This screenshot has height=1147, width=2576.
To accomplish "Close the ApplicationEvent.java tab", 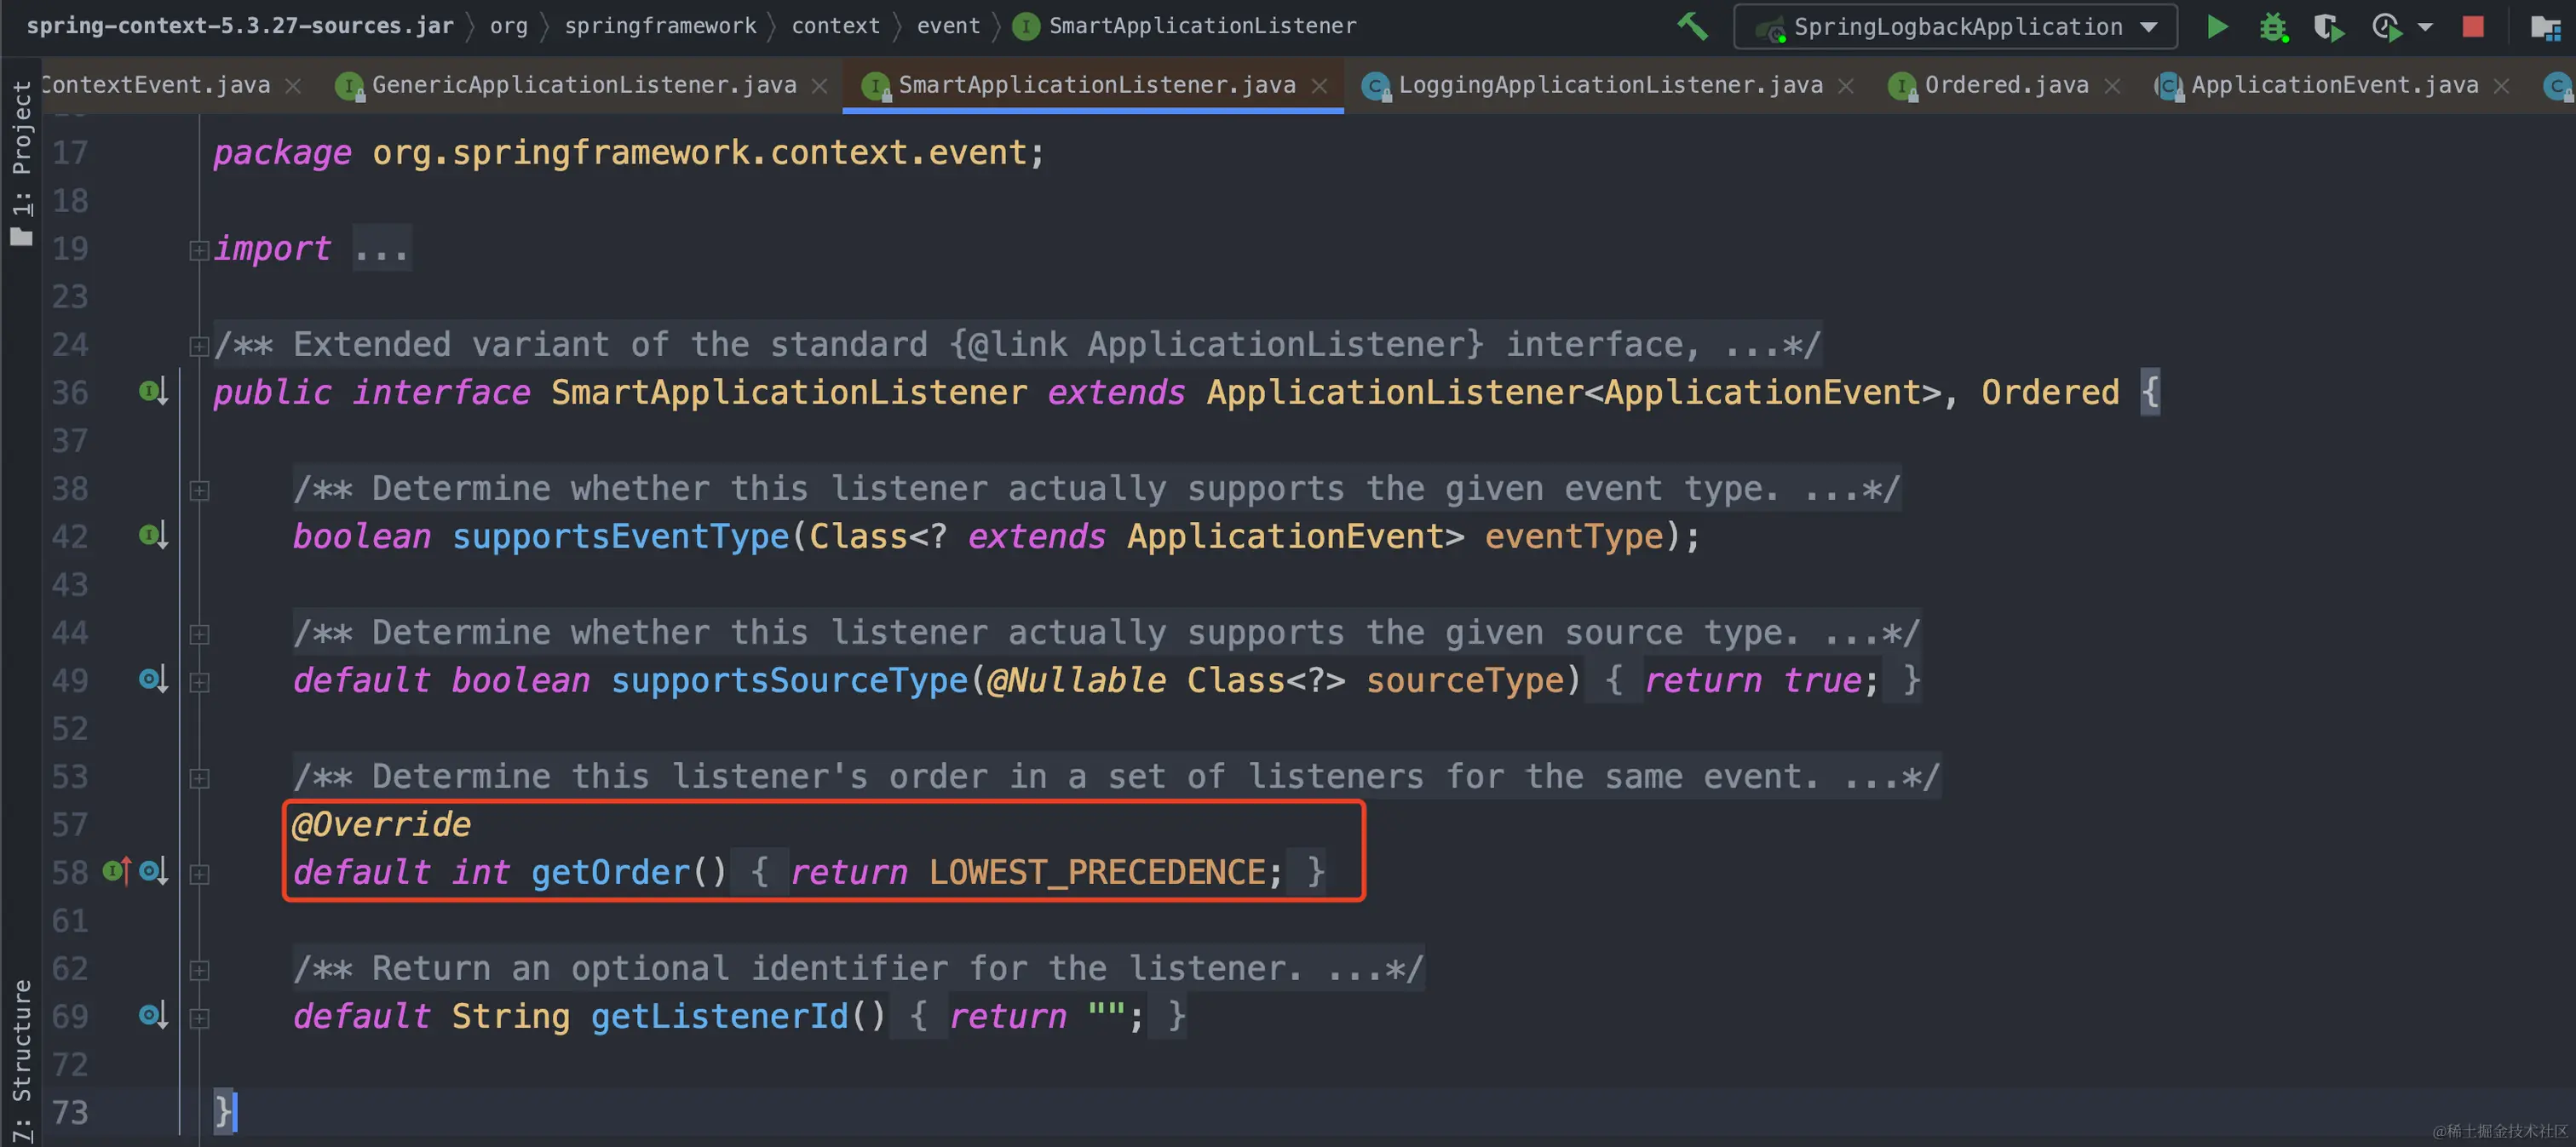I will (x=2501, y=86).
